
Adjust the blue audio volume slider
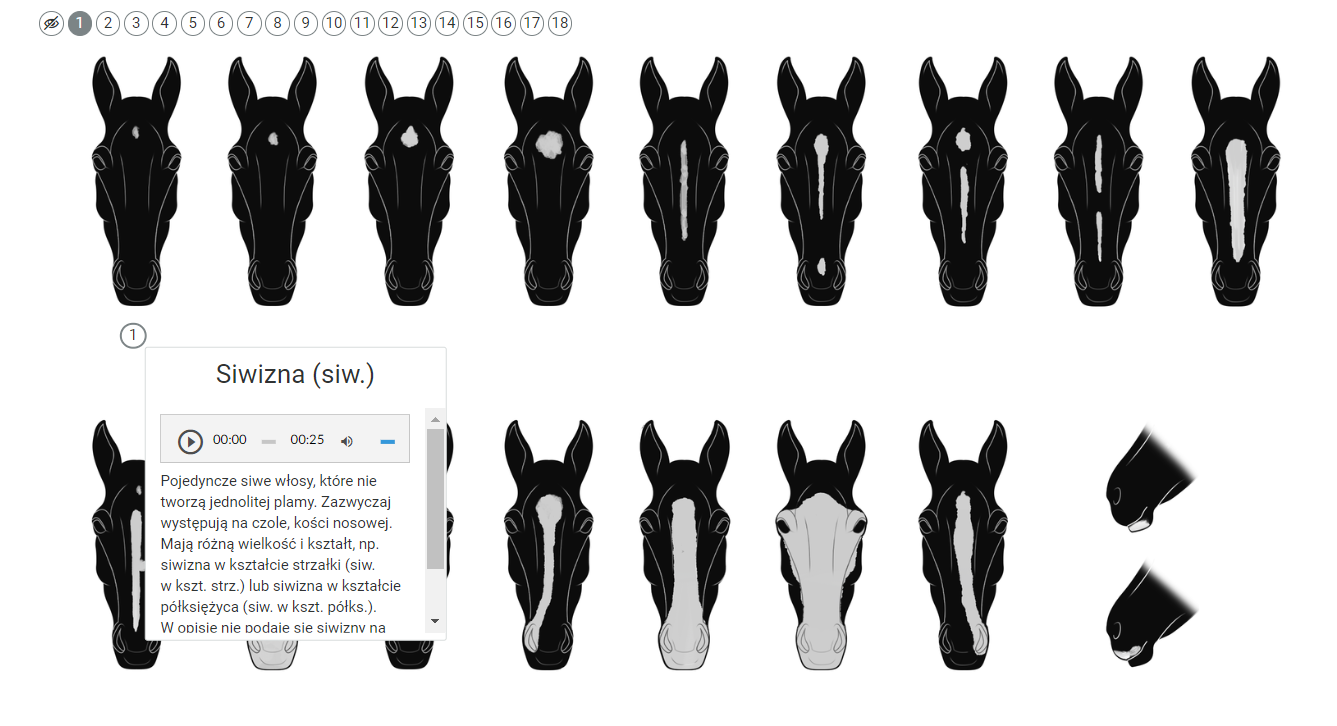[388, 441]
